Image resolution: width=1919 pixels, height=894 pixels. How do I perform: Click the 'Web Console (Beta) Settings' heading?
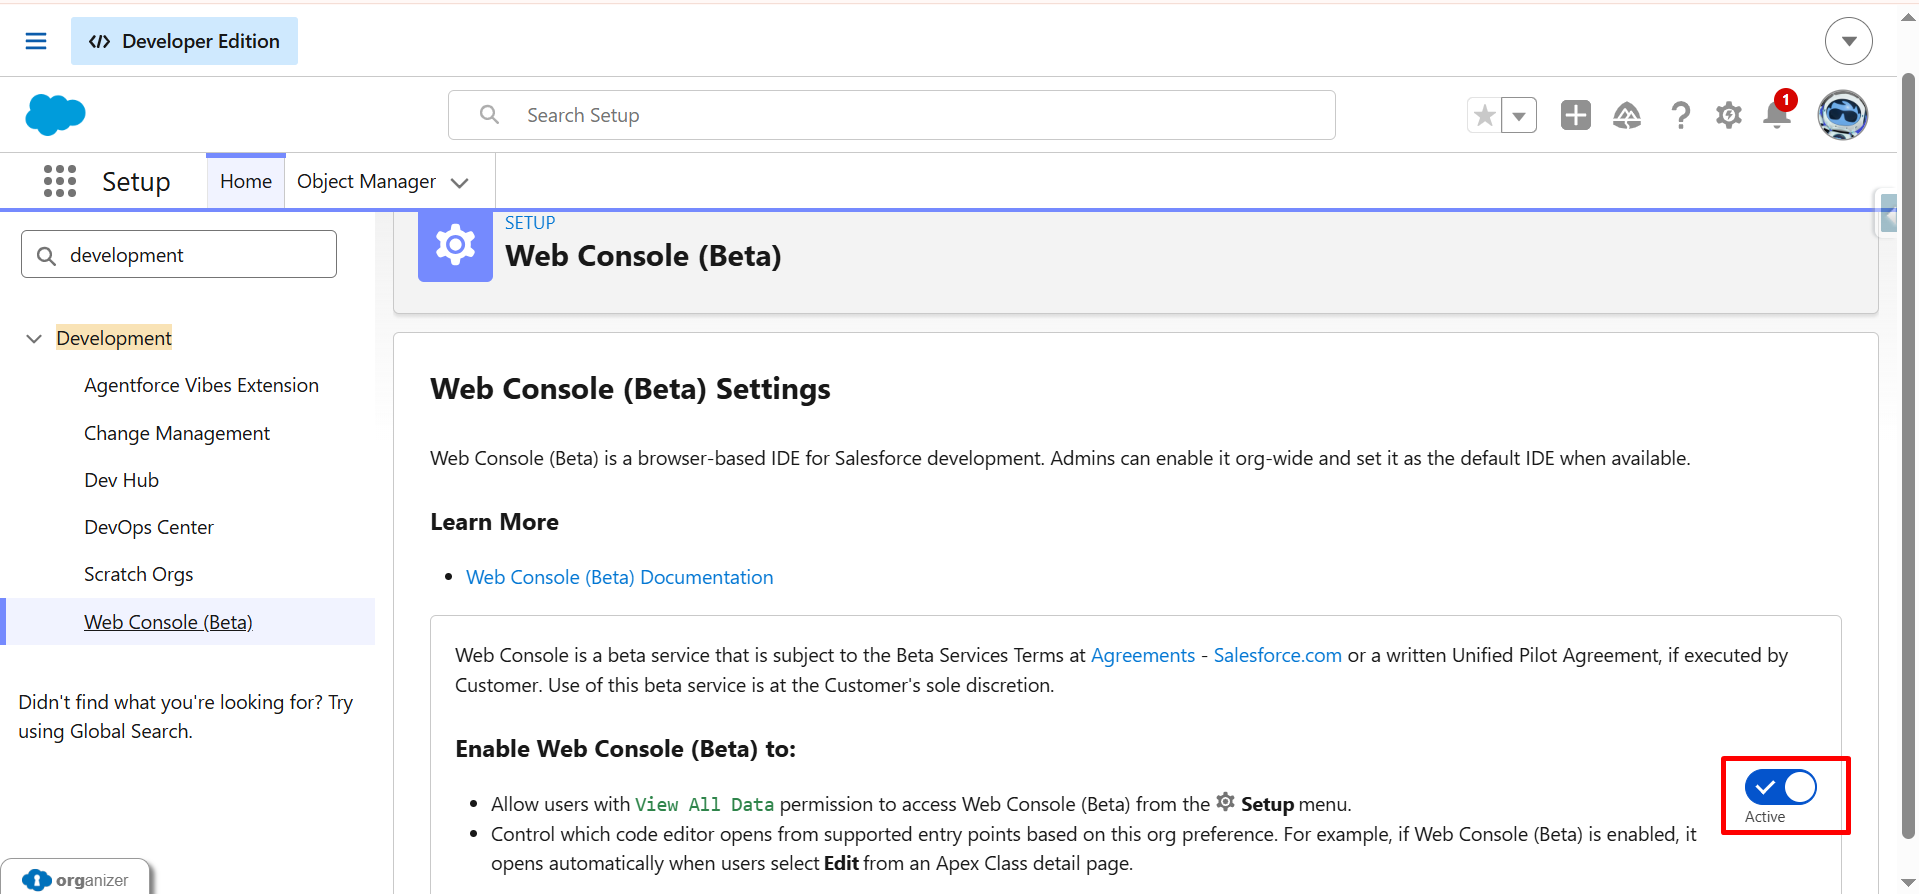[x=630, y=389]
